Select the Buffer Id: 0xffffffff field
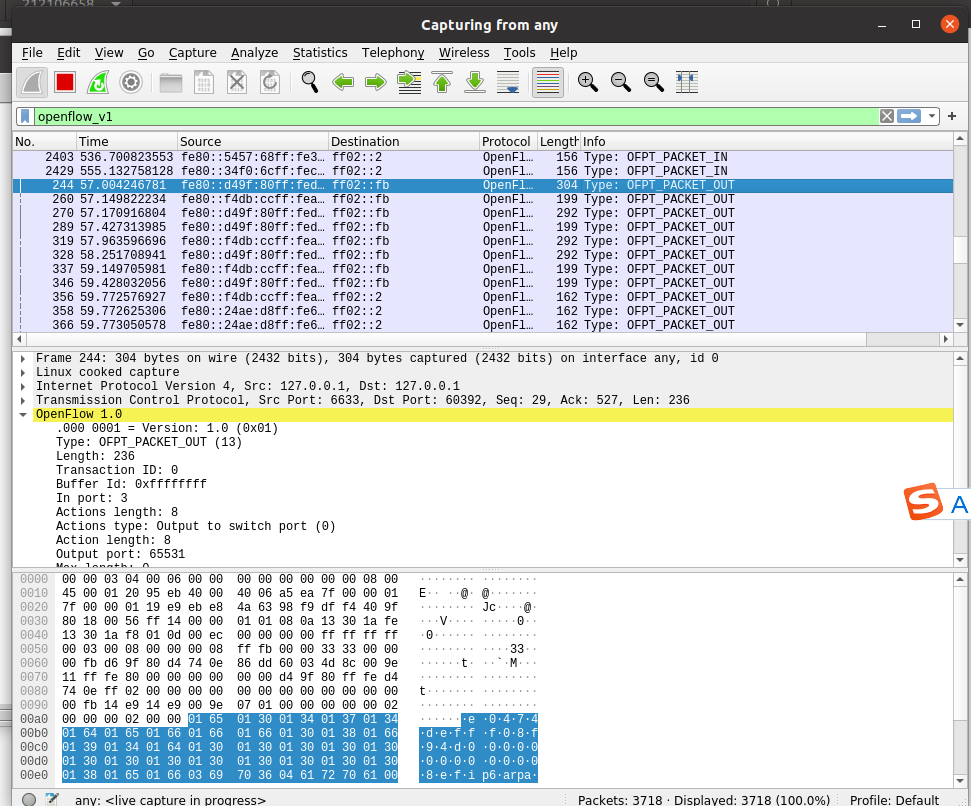Screen dimensions: 971x806 (131, 484)
